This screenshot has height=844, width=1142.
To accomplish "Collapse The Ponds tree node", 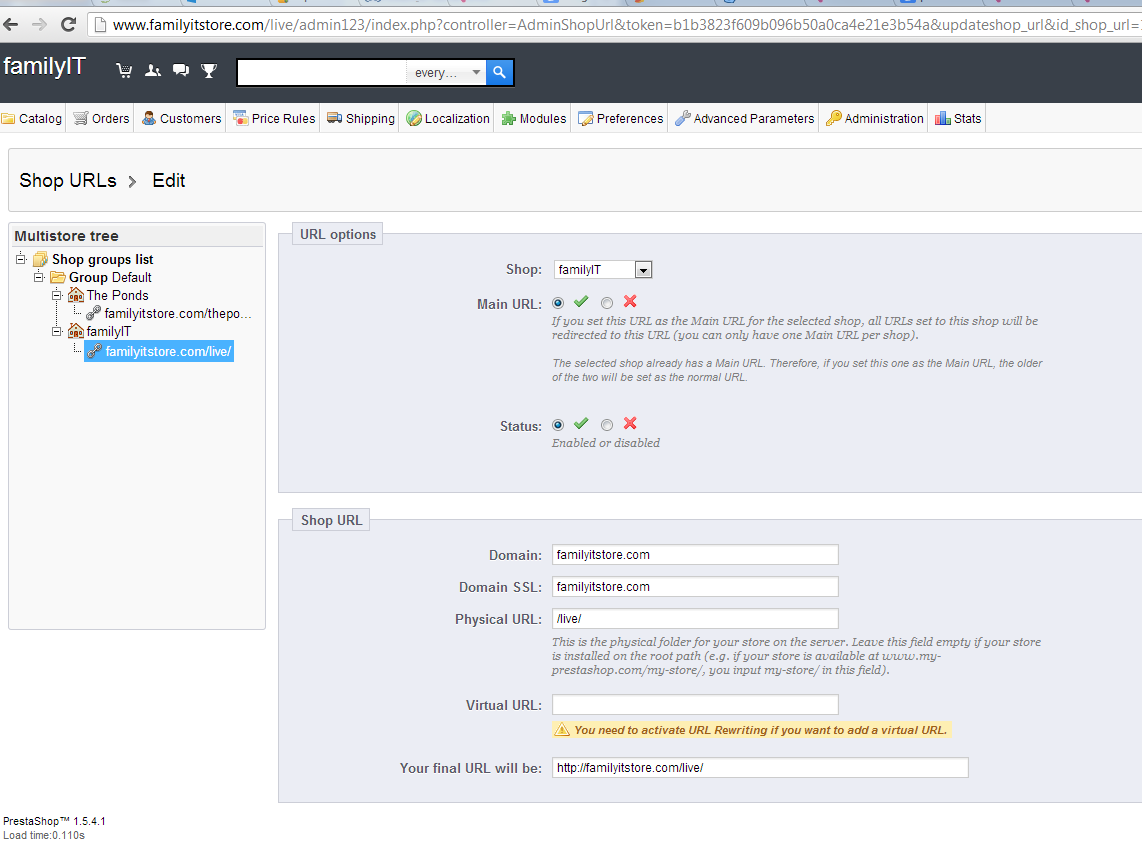I will click(x=57, y=294).
